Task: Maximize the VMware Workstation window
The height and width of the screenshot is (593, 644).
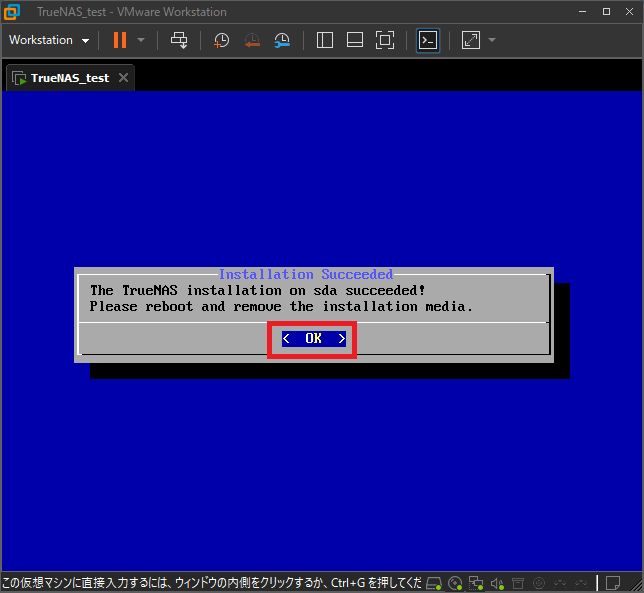Action: click(x=606, y=11)
